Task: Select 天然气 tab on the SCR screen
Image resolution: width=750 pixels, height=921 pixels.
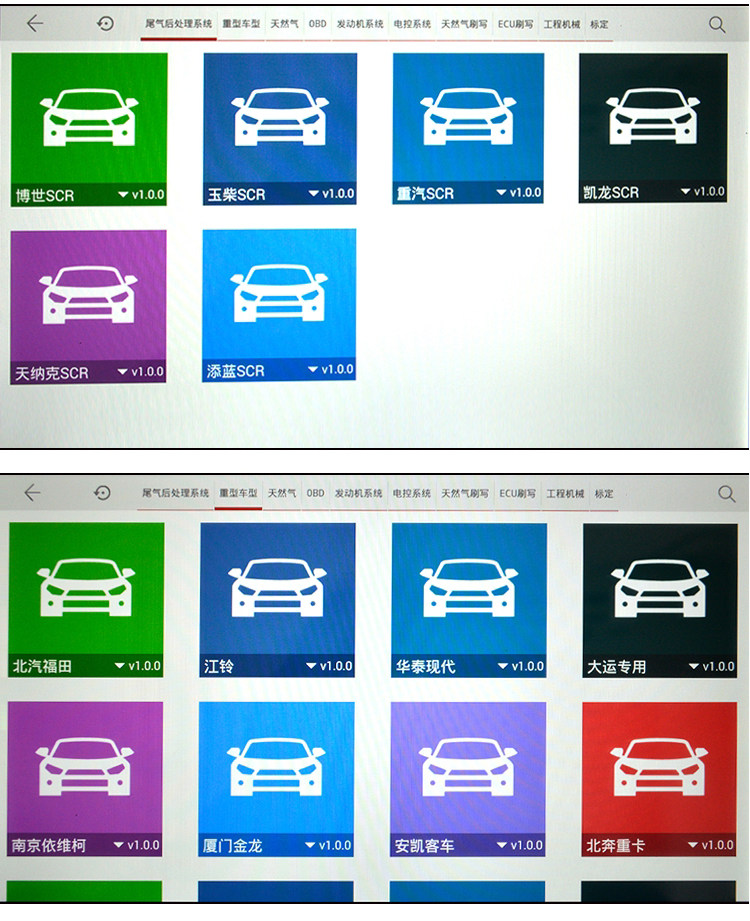Action: pos(284,24)
